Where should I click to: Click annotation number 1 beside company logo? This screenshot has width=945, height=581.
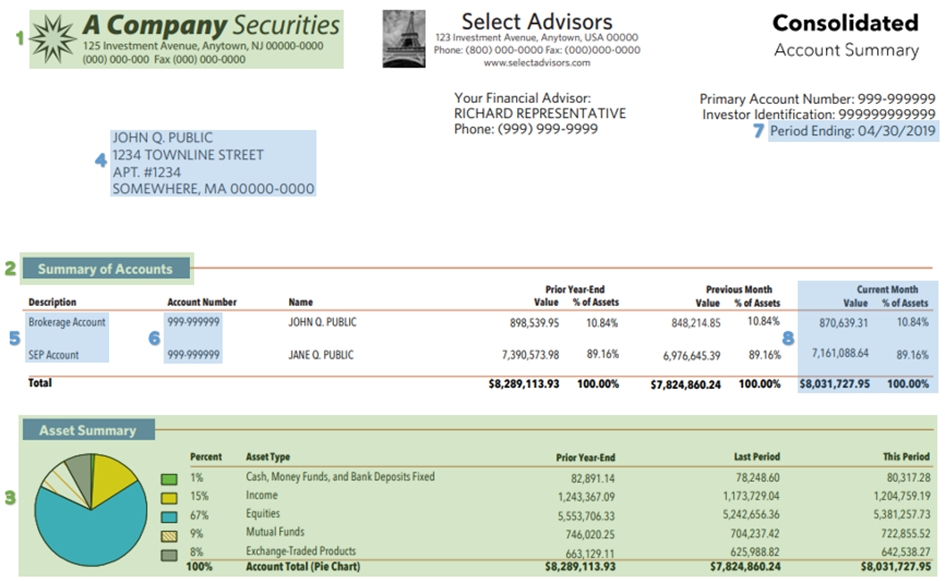point(19,38)
